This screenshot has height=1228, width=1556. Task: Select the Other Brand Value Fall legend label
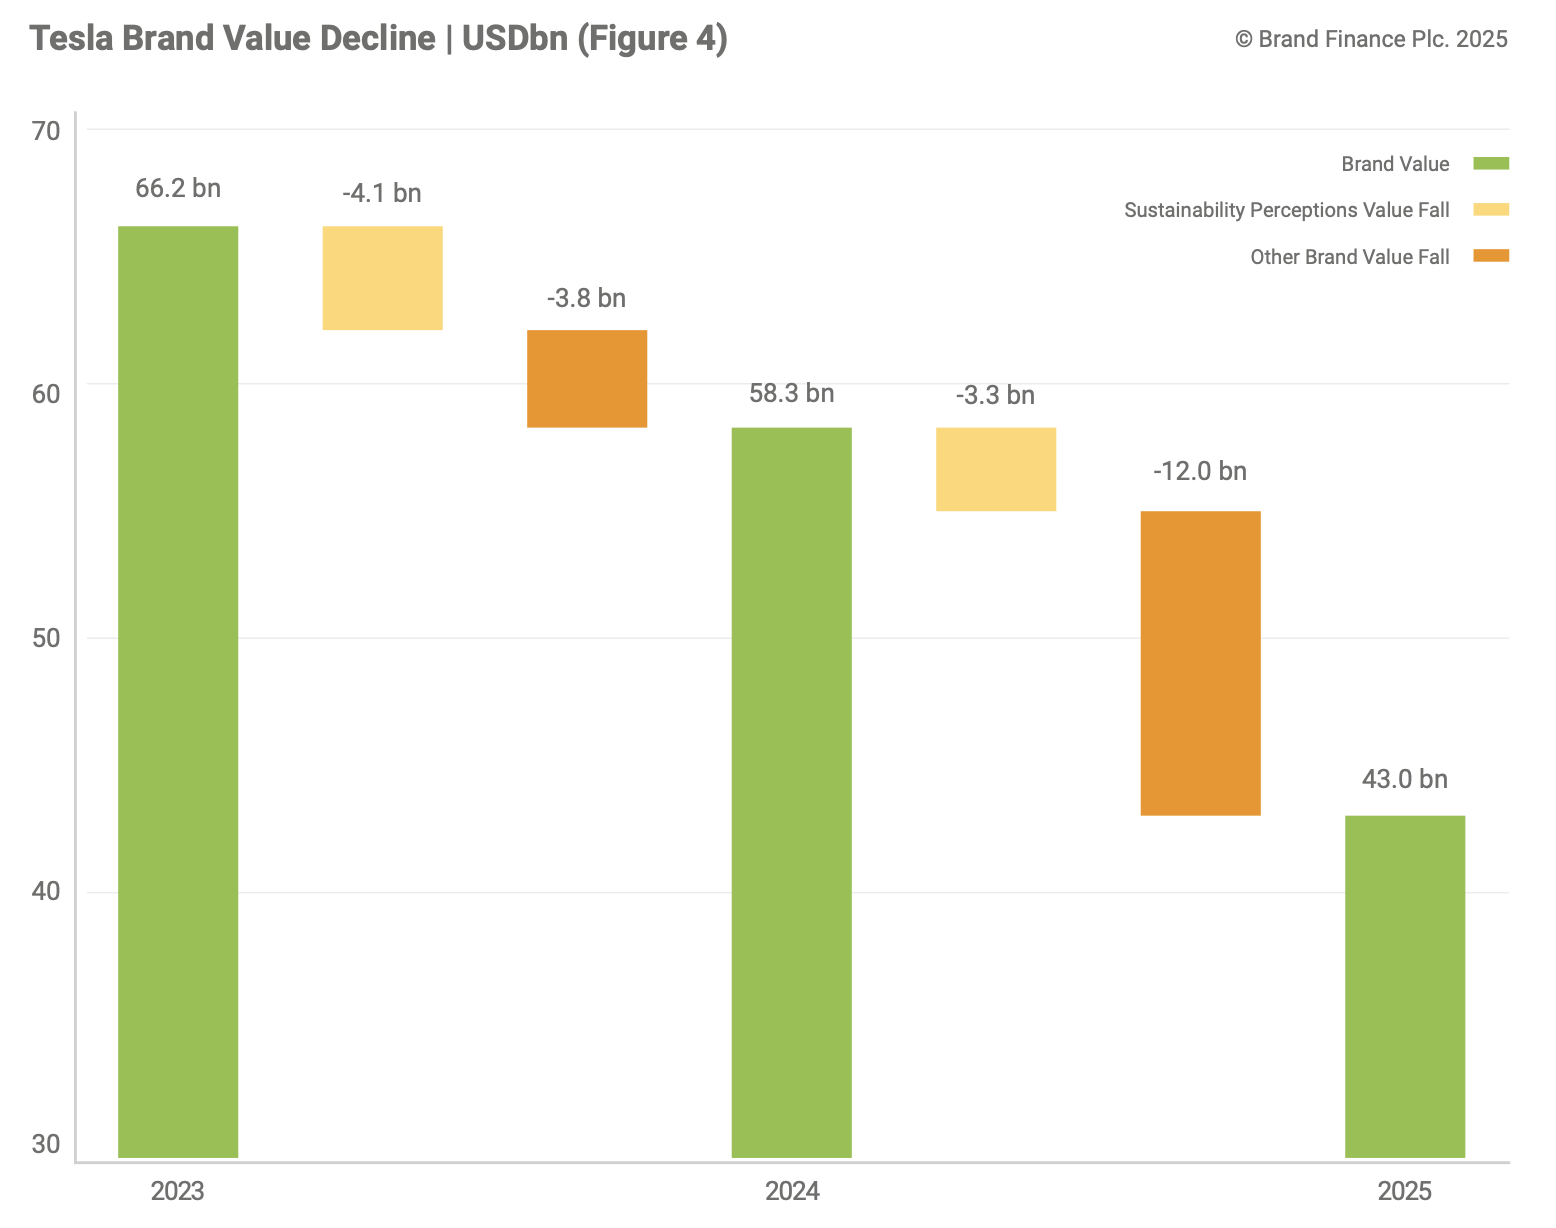coord(1349,257)
